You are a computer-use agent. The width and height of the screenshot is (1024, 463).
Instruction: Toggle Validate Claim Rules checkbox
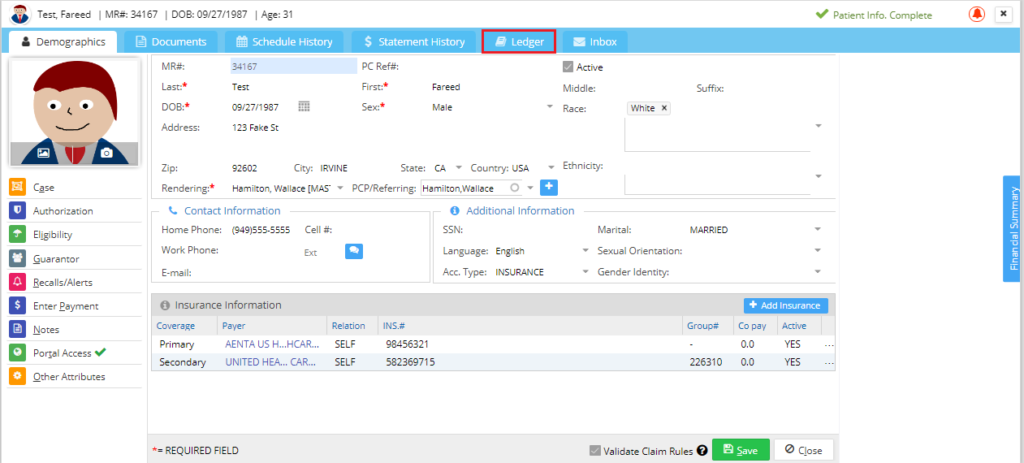click(x=594, y=450)
